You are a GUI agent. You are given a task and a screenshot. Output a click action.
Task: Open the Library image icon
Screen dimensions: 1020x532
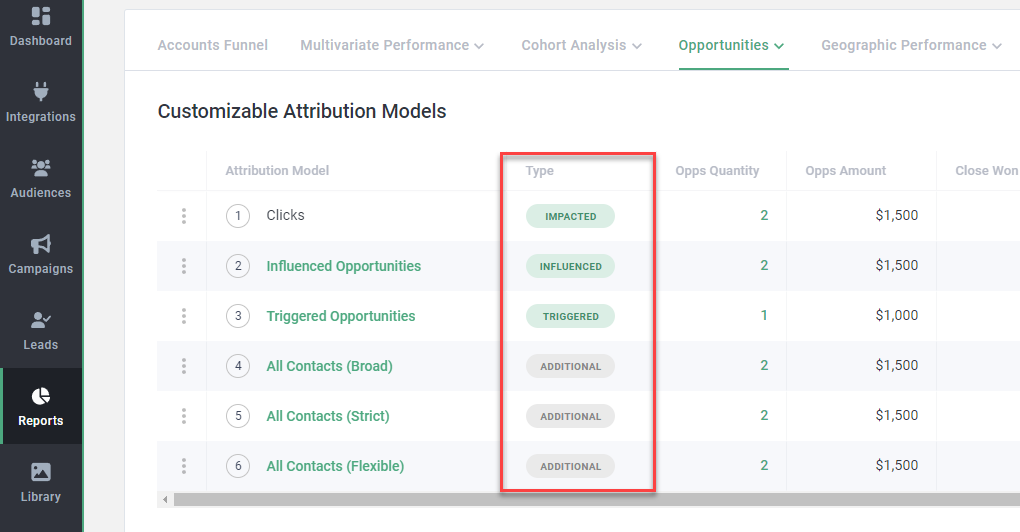click(x=41, y=472)
